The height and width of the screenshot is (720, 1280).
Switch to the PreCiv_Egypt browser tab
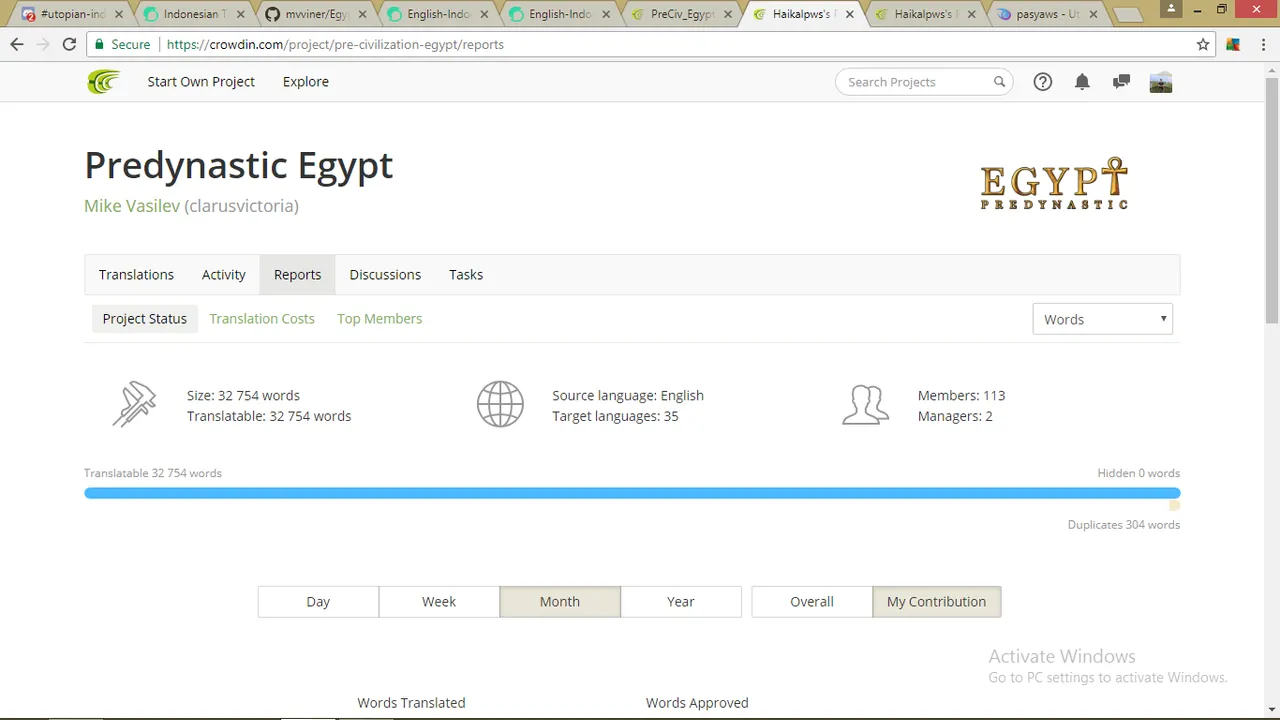click(x=680, y=15)
